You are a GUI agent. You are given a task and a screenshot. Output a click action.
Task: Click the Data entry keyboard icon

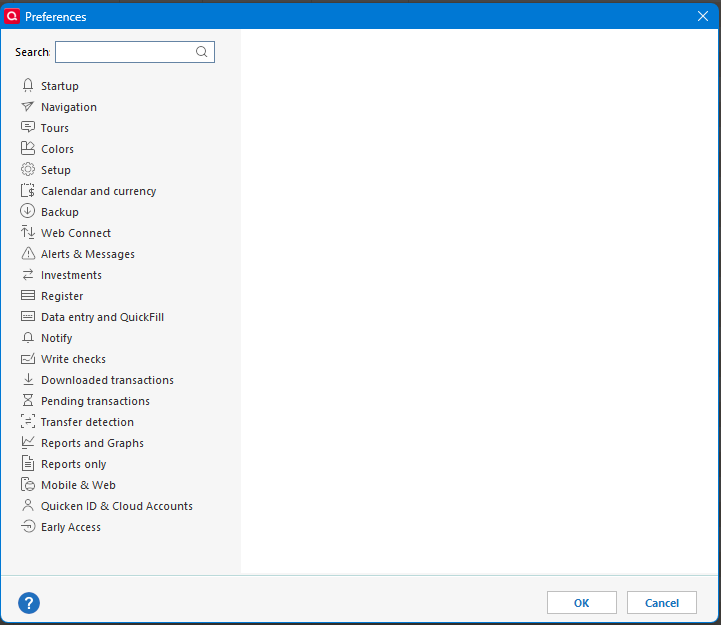28,316
